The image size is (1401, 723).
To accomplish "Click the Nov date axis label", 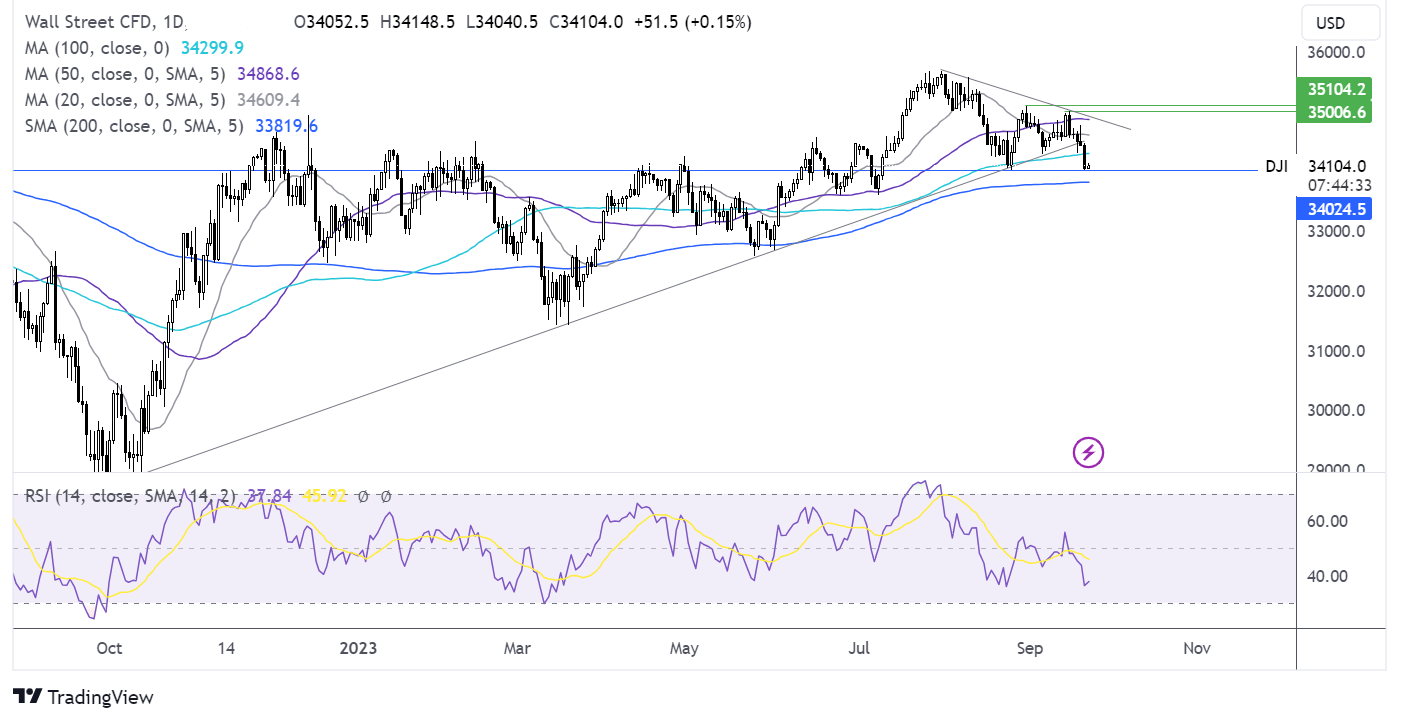I will click(x=1196, y=648).
